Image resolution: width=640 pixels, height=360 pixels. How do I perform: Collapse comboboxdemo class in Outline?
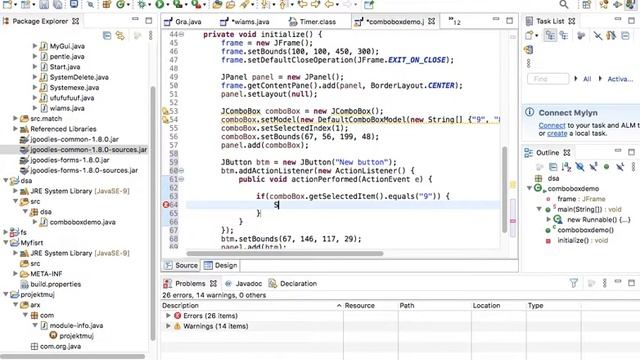tap(529, 189)
